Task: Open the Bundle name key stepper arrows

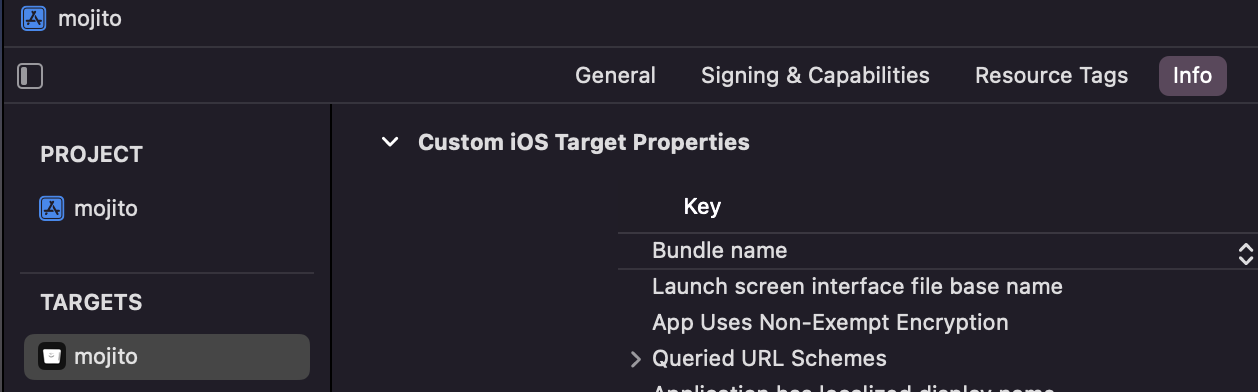Action: [1245, 253]
